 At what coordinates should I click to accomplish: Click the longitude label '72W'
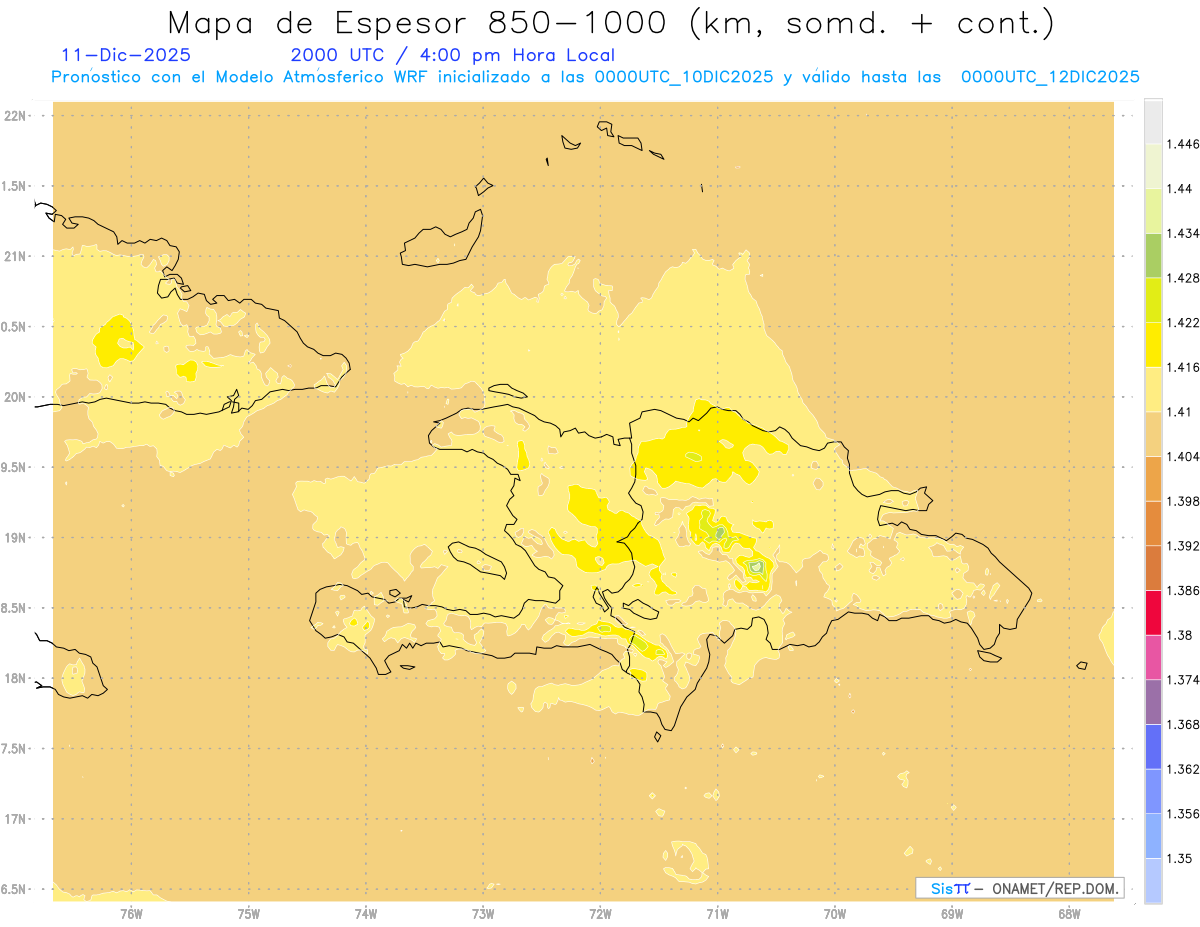coord(600,913)
